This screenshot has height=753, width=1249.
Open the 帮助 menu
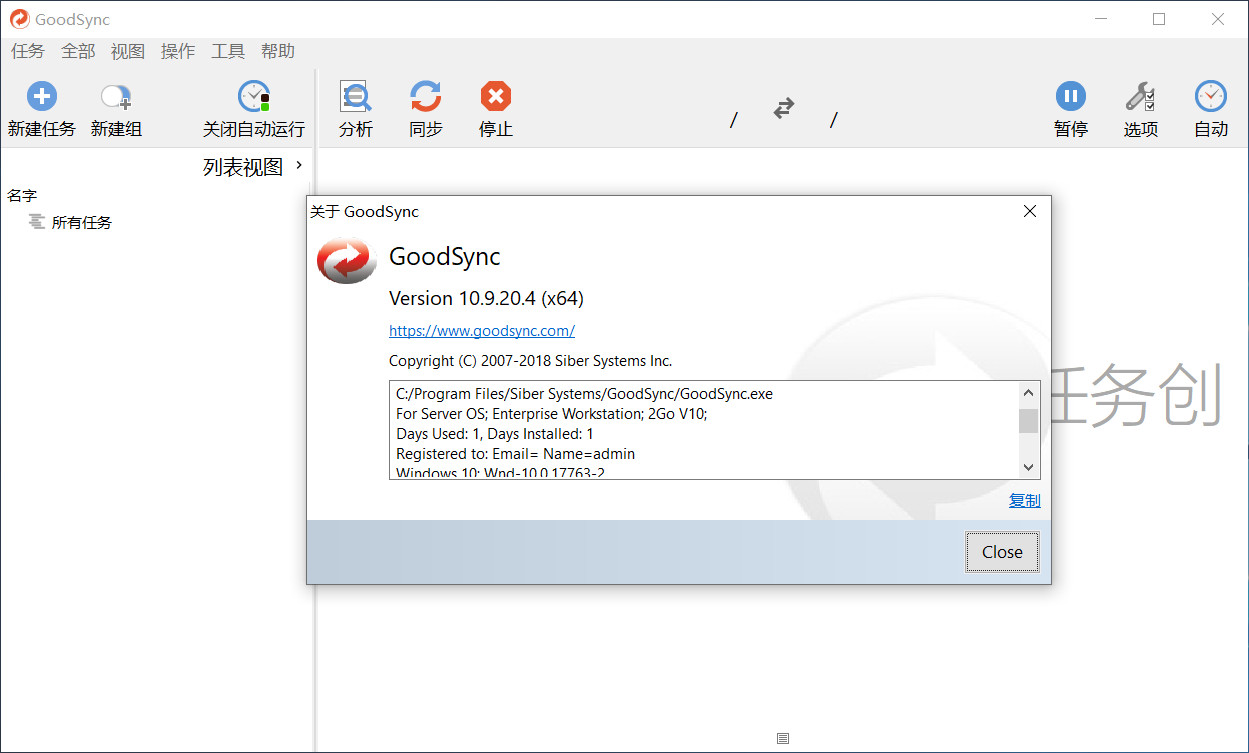pyautogui.click(x=278, y=51)
